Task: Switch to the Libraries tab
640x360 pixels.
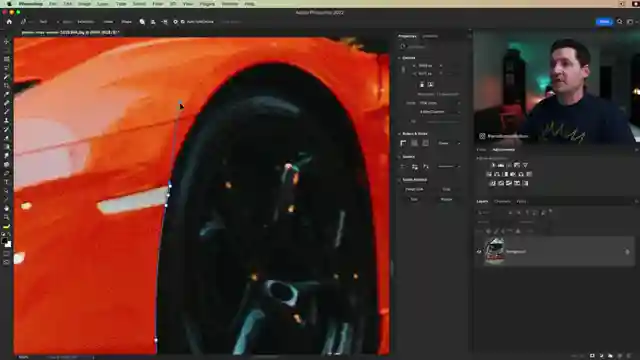Action: (x=430, y=36)
